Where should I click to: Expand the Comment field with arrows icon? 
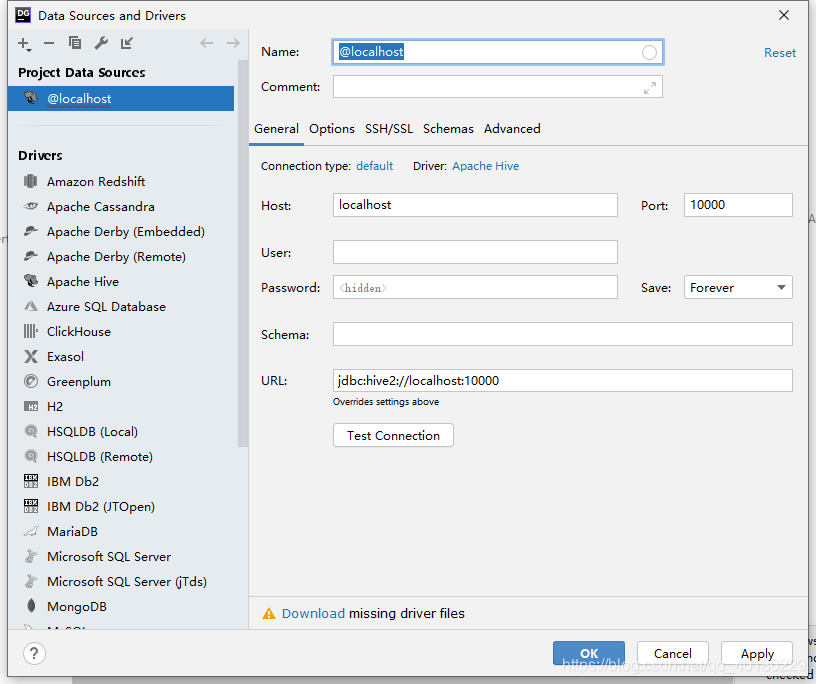tap(649, 88)
